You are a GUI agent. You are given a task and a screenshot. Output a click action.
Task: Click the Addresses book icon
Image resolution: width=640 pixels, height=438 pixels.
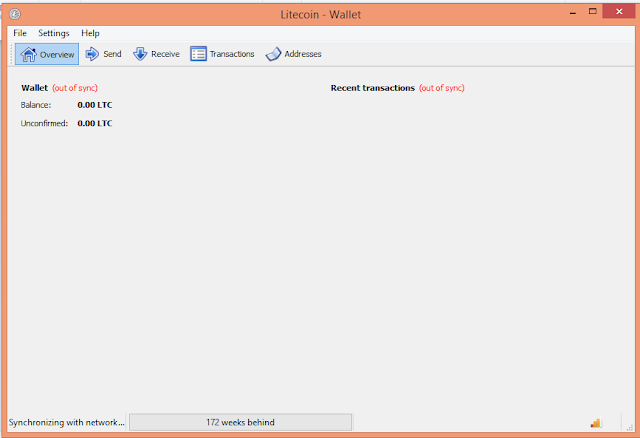tap(273, 54)
